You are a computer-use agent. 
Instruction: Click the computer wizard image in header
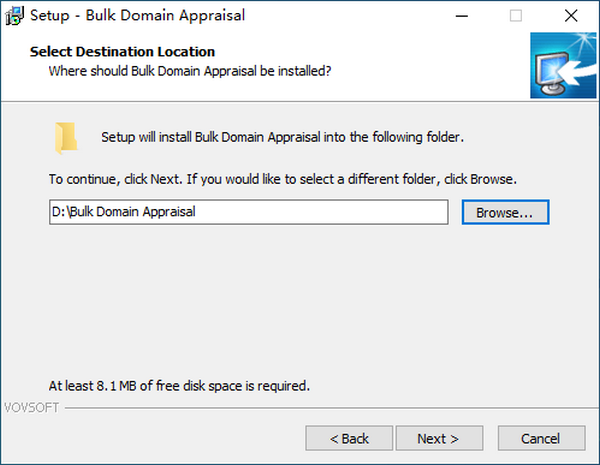pyautogui.click(x=561, y=65)
